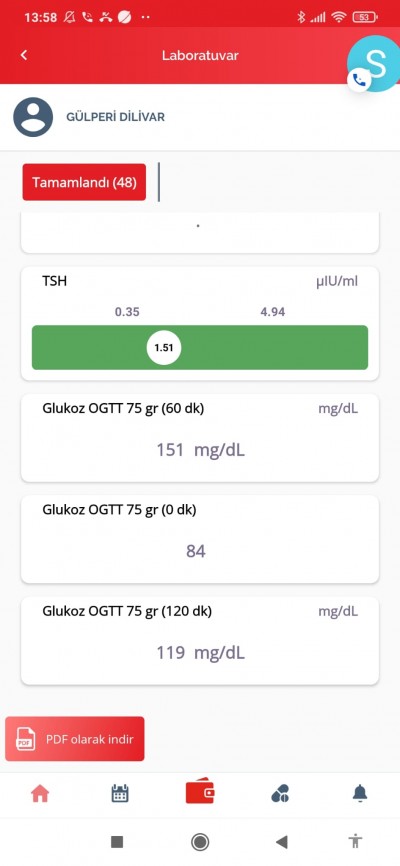
Task: Open Glukoz OGTT 75 gr (120 dk) card
Action: 200,641
